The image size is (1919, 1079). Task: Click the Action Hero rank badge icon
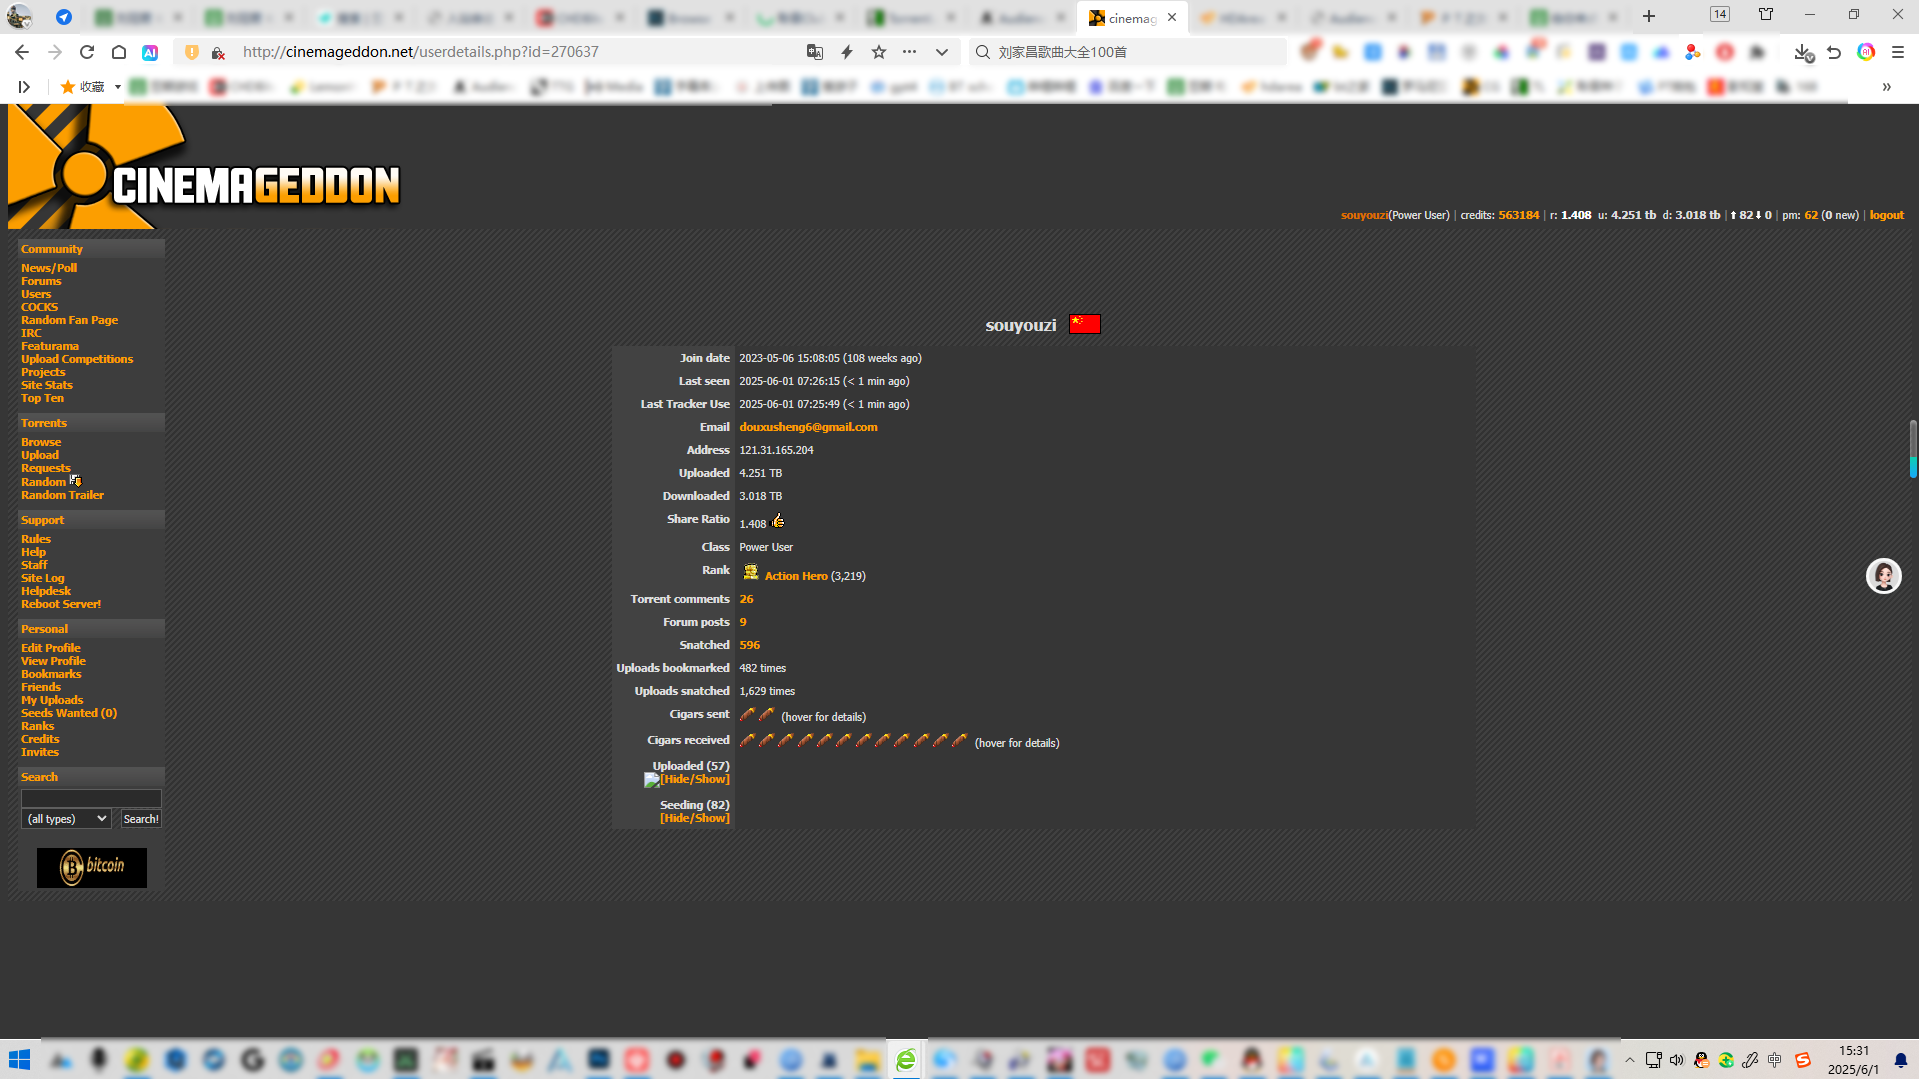(x=751, y=573)
